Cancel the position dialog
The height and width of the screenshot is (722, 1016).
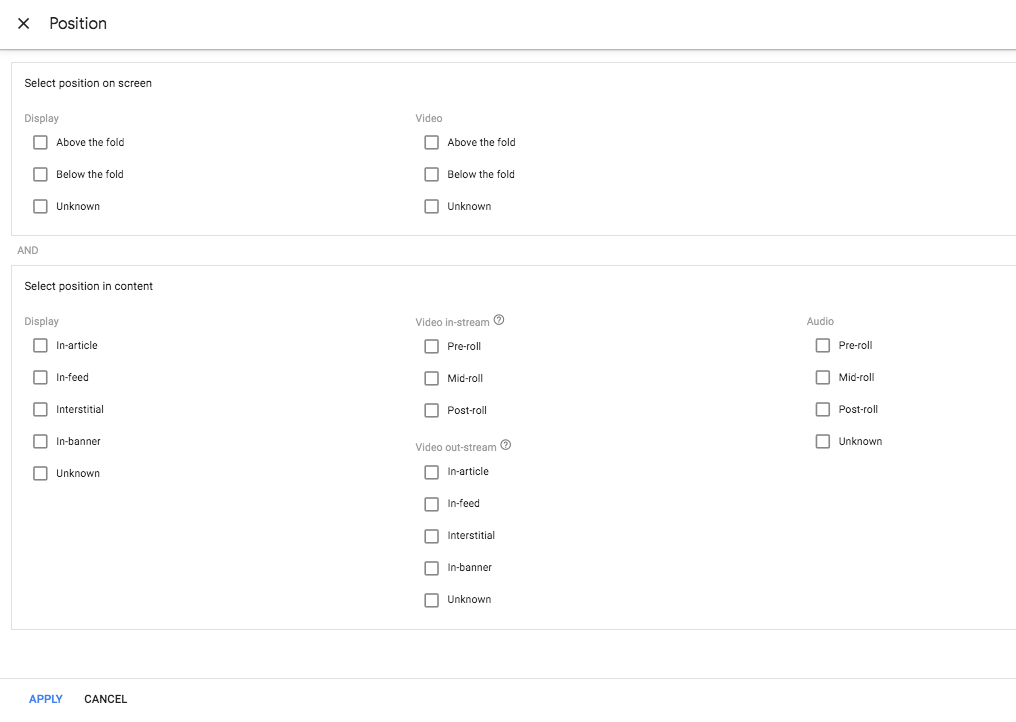pos(106,699)
